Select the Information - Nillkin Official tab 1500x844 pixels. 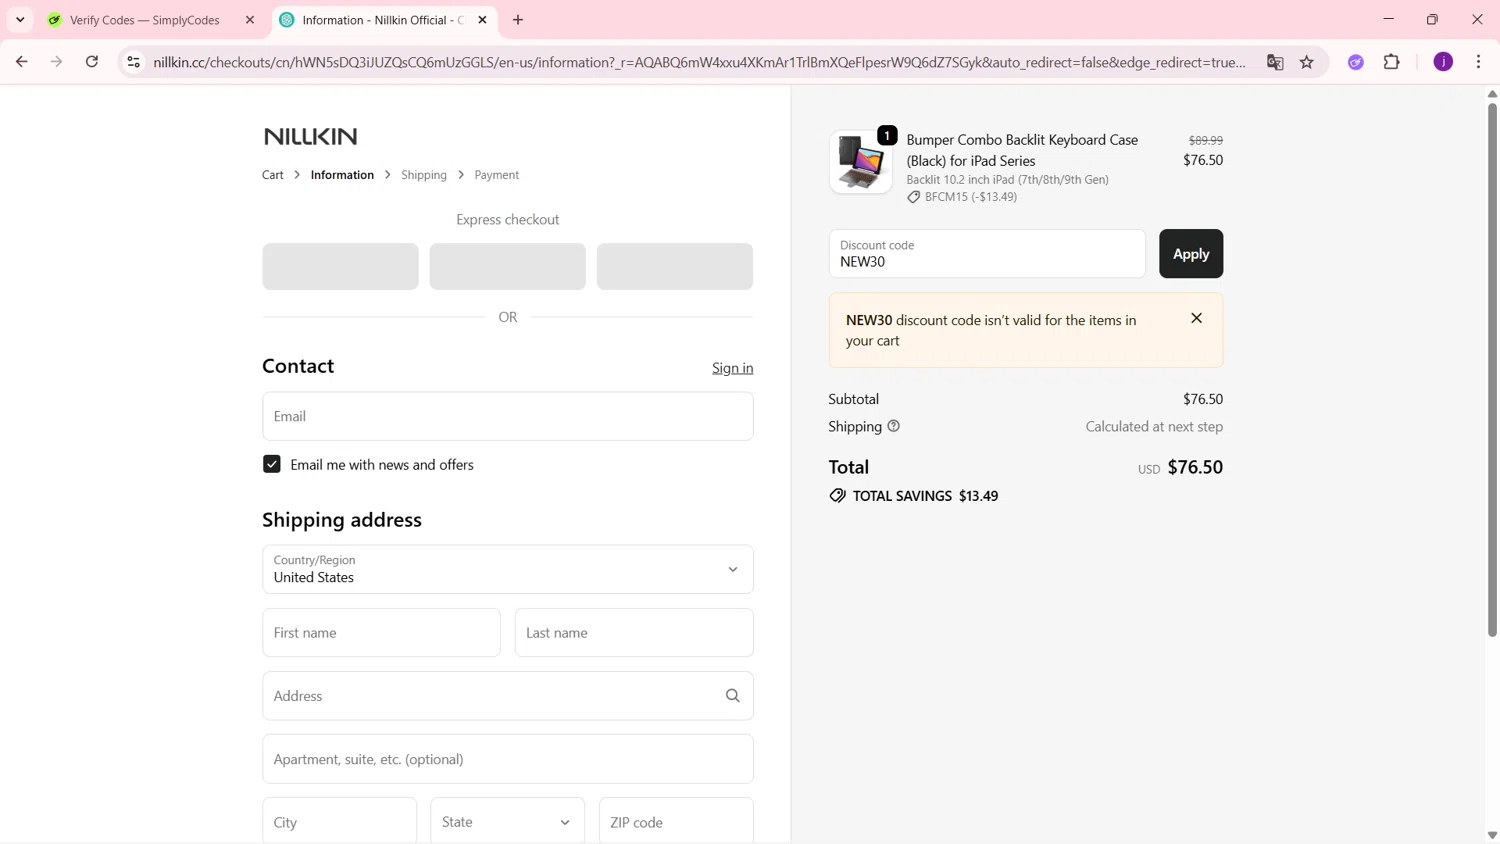click(x=385, y=20)
